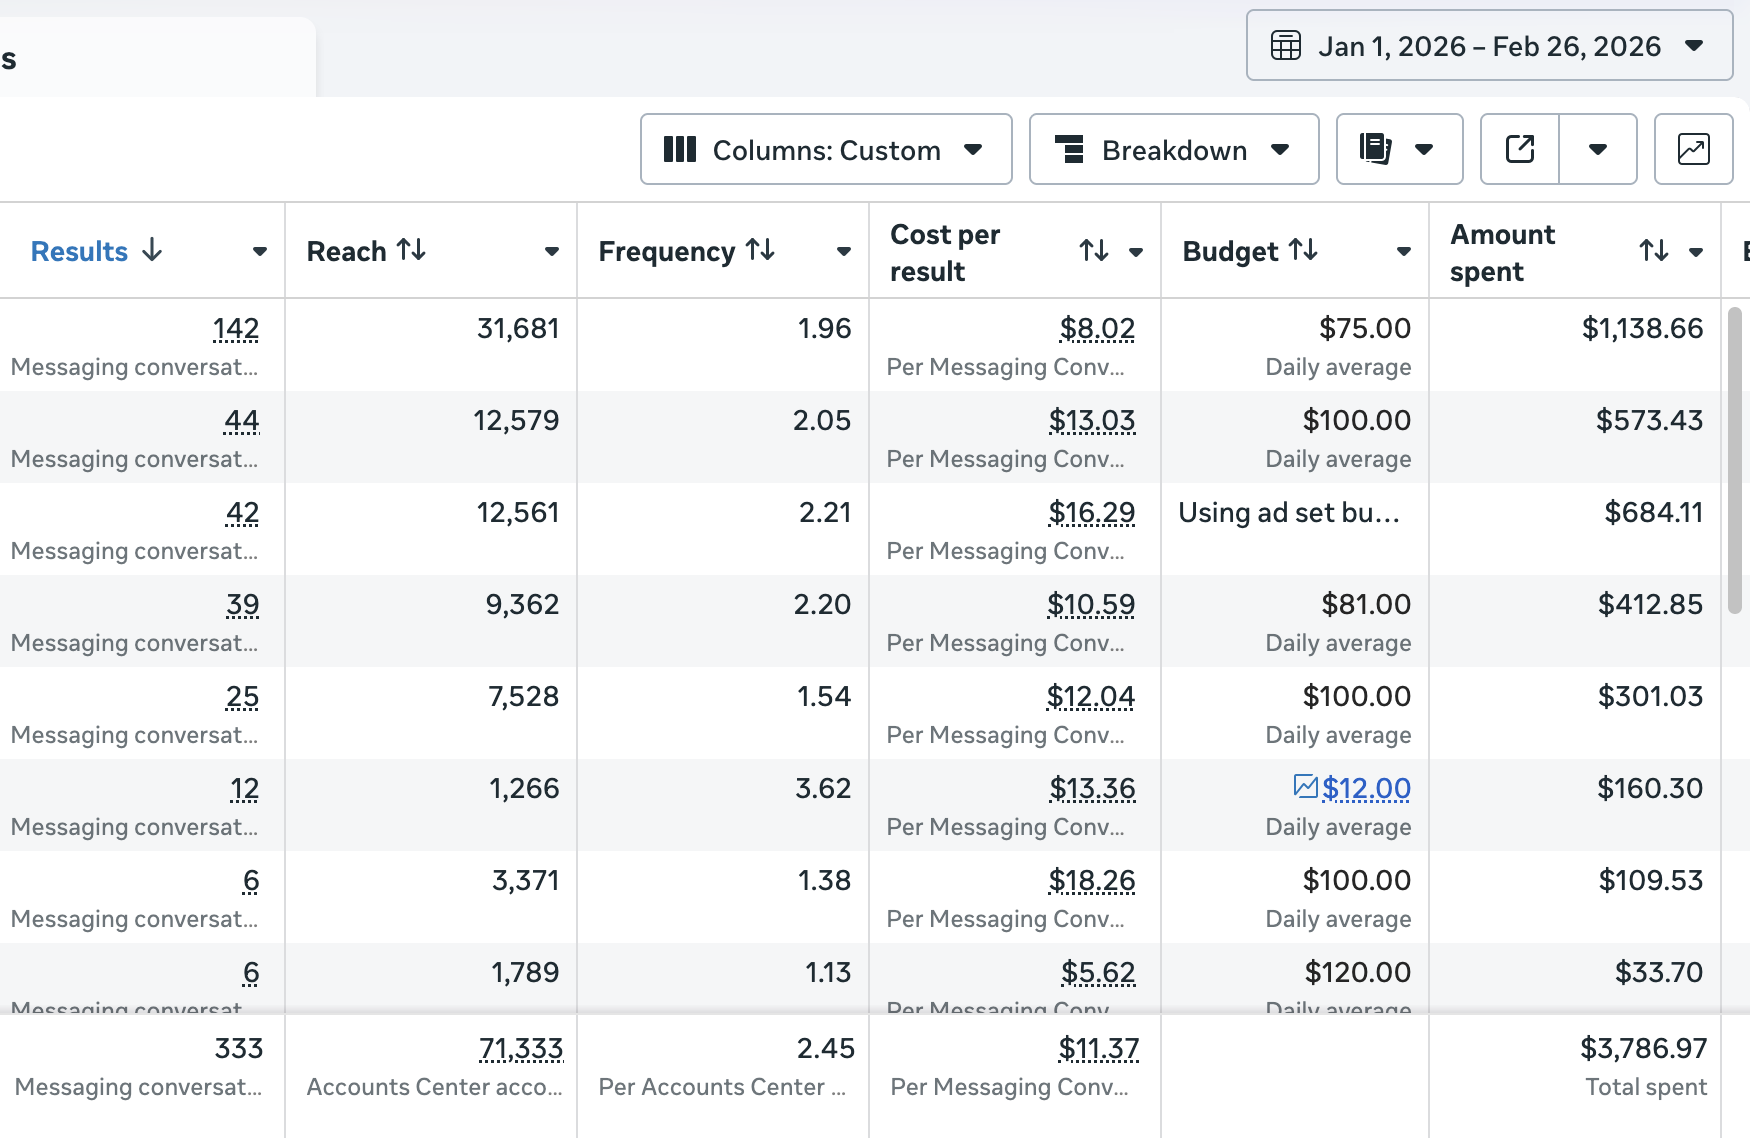Click the Results column header
The height and width of the screenshot is (1138, 1750).
coord(80,252)
